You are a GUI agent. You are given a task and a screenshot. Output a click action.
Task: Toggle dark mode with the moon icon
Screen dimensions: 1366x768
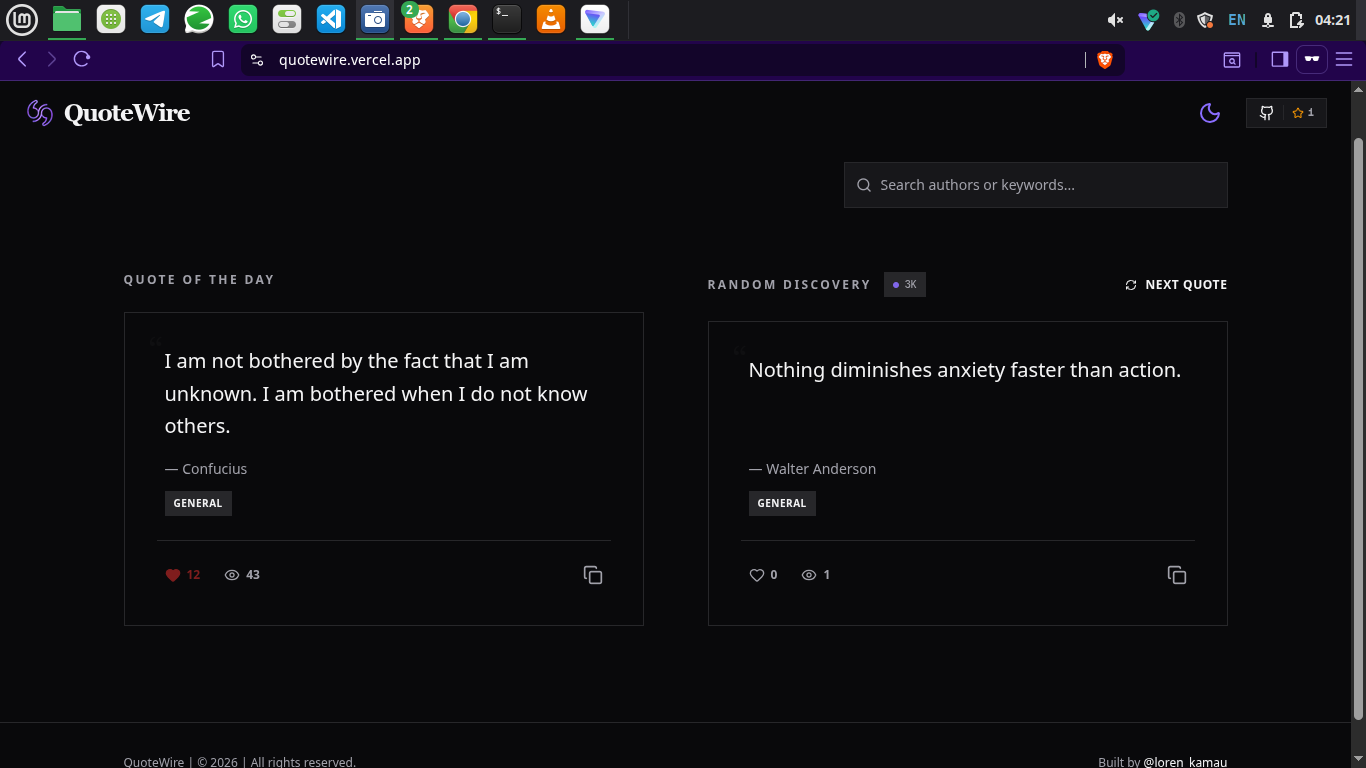(1210, 113)
